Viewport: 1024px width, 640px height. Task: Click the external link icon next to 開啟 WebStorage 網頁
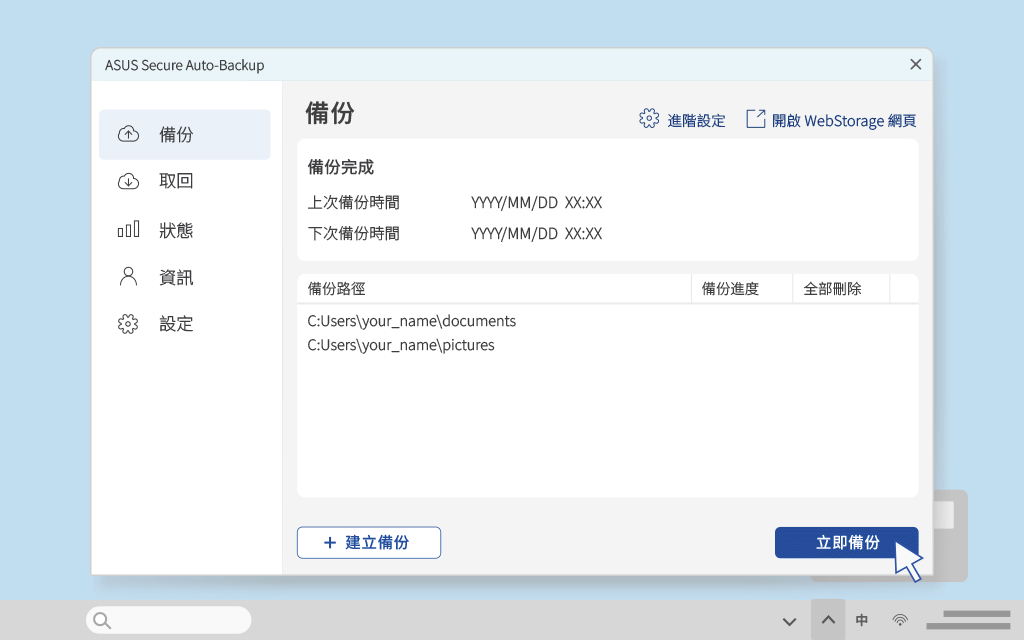click(756, 119)
